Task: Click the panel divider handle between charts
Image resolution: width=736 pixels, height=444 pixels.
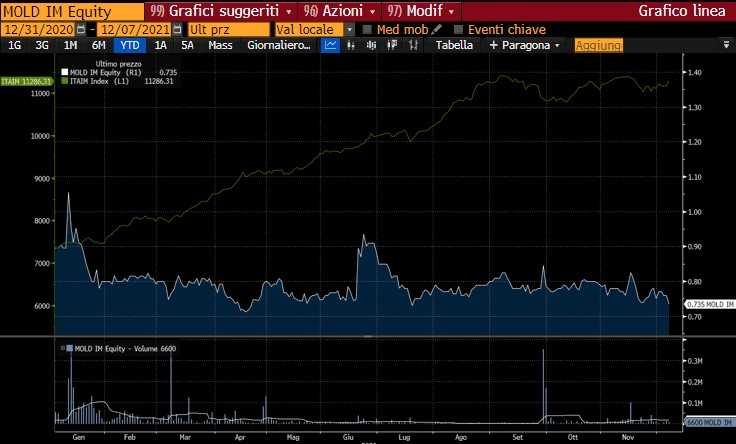Action: pyautogui.click(x=368, y=337)
